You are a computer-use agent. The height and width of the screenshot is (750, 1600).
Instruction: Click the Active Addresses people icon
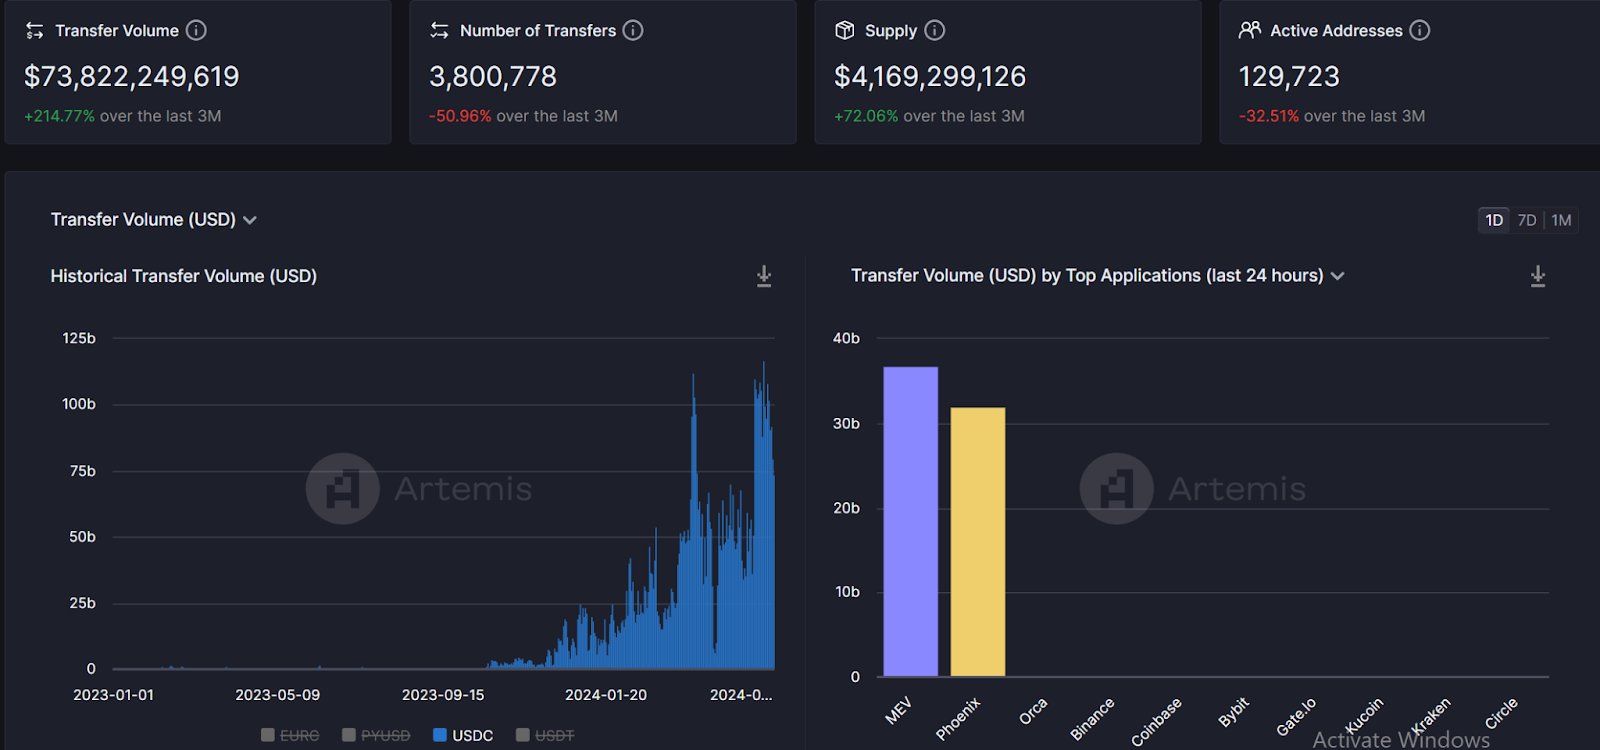coord(1250,30)
